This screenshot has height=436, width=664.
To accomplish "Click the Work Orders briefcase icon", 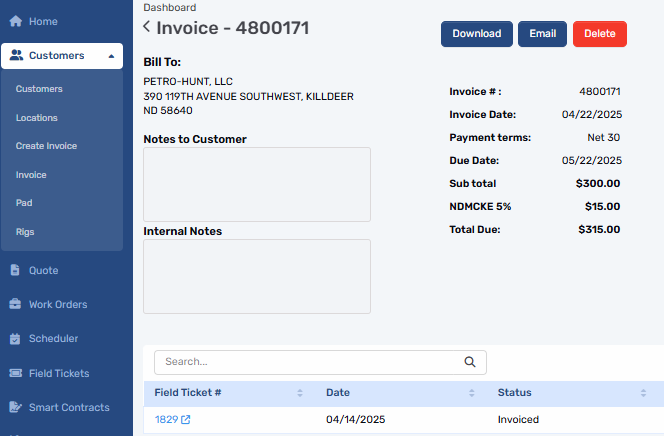I will pos(15,304).
